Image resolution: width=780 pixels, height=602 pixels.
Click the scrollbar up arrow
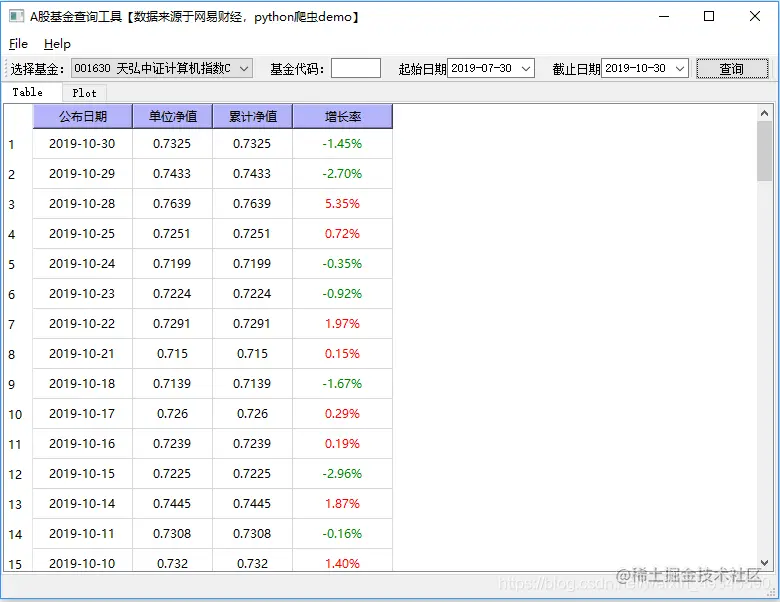(x=765, y=113)
